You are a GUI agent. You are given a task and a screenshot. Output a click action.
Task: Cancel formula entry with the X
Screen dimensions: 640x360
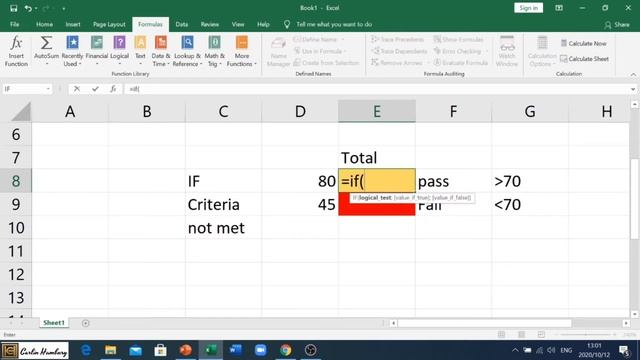click(77, 89)
